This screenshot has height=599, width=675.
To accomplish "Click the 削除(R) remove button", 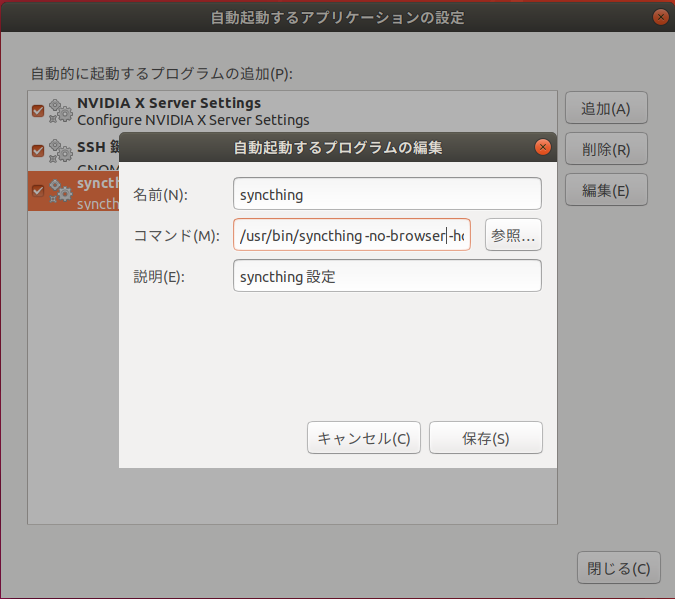I will pos(606,149).
